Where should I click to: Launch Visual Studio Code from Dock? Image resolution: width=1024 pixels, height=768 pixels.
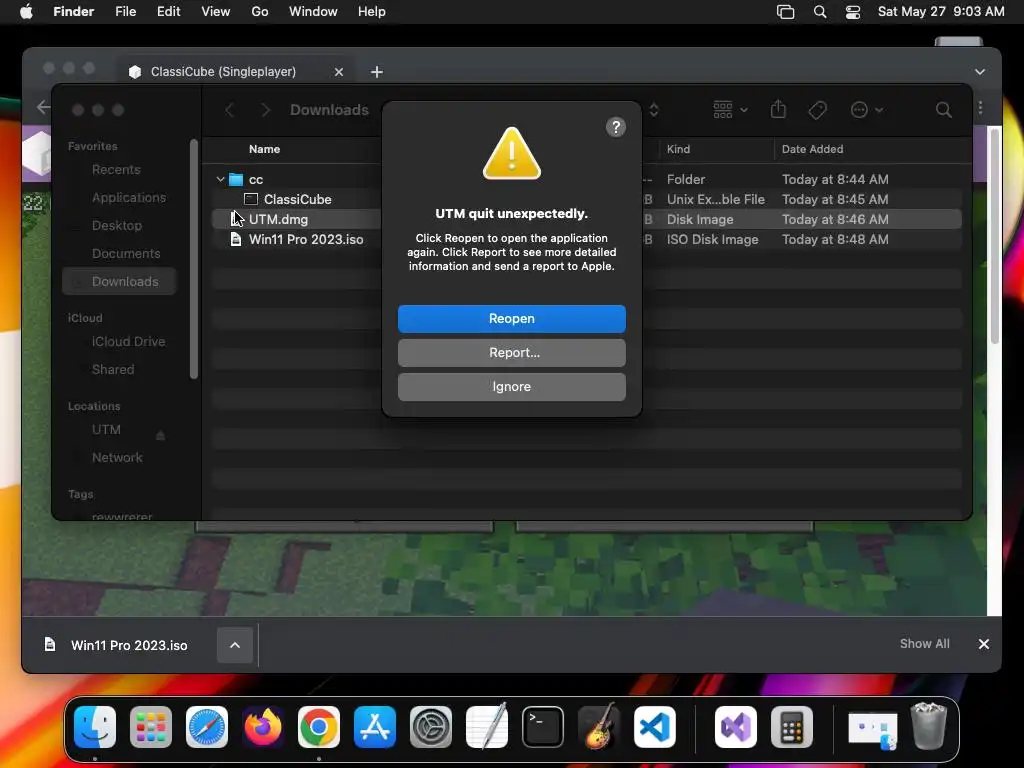point(655,727)
